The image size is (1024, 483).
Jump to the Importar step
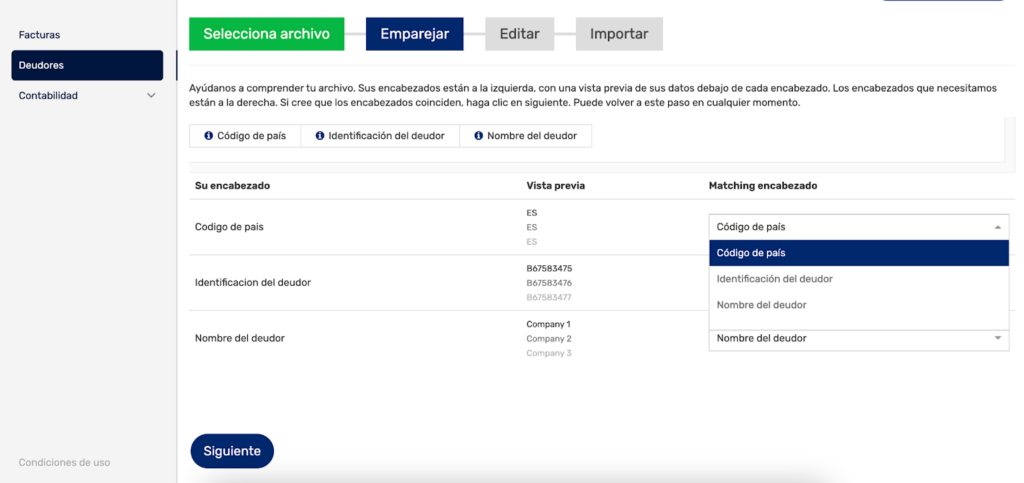click(618, 34)
